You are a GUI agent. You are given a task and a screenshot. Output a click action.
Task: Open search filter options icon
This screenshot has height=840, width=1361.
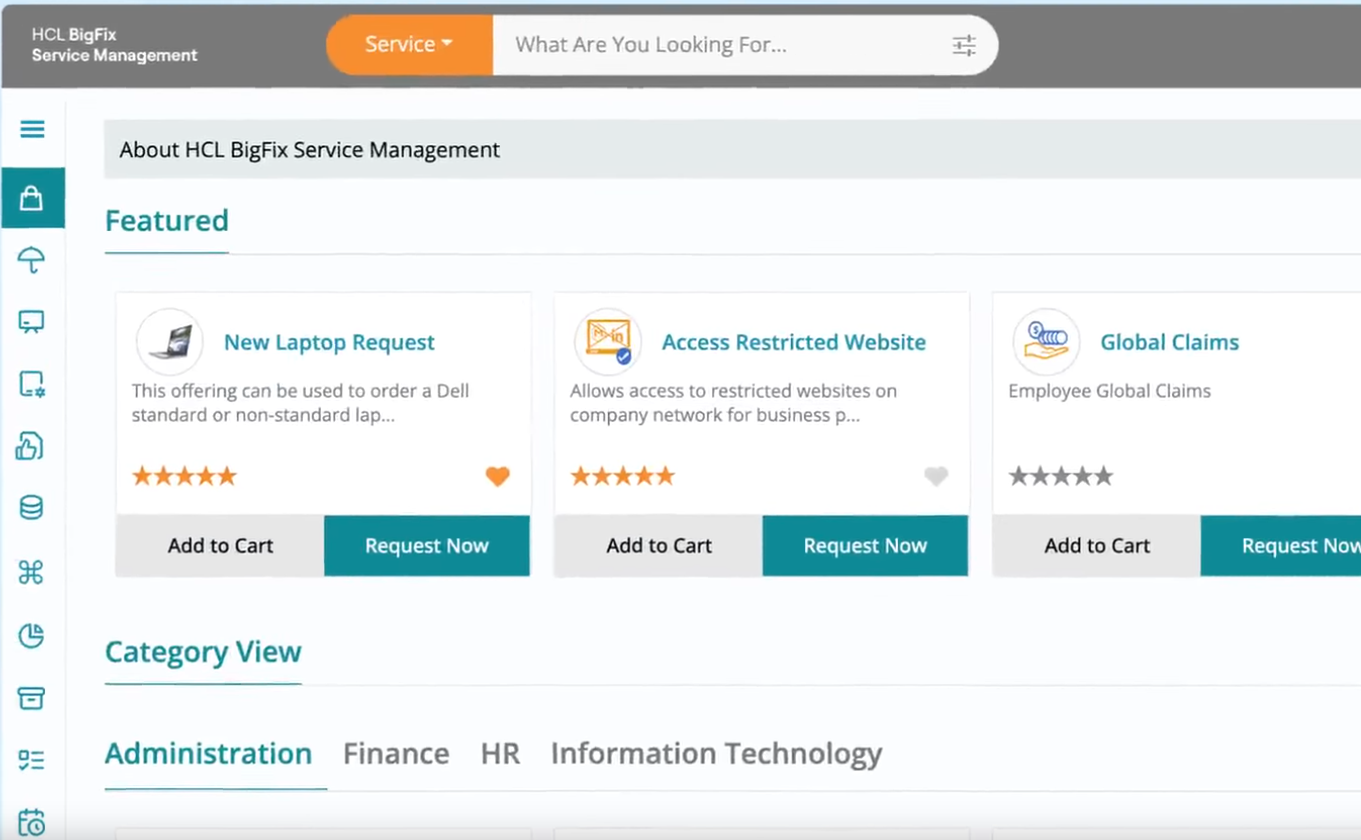pyautogui.click(x=963, y=45)
